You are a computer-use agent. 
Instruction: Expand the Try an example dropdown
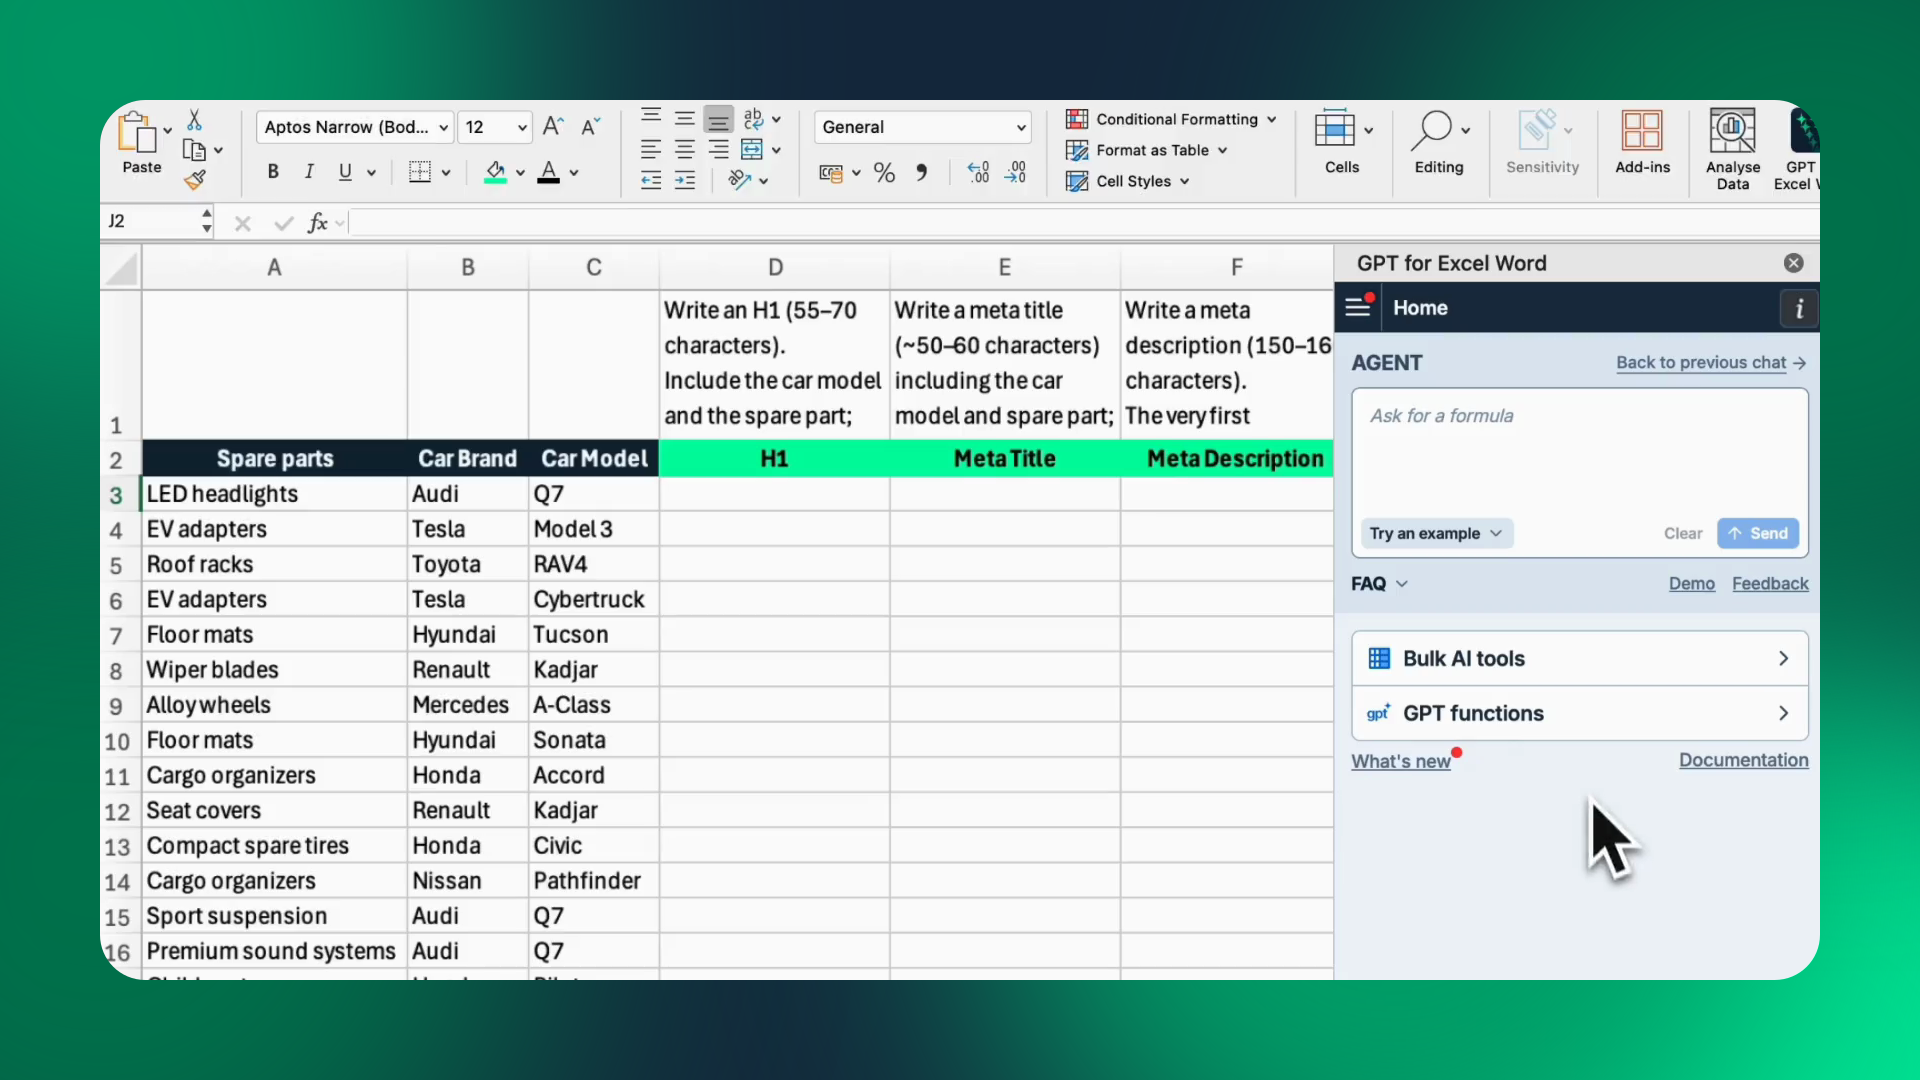[1436, 533]
